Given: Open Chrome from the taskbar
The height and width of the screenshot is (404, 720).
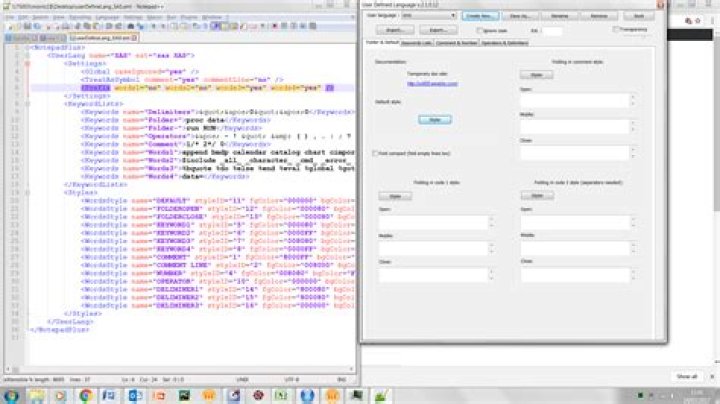Looking at the screenshot, I should pyautogui.click(x=85, y=395).
